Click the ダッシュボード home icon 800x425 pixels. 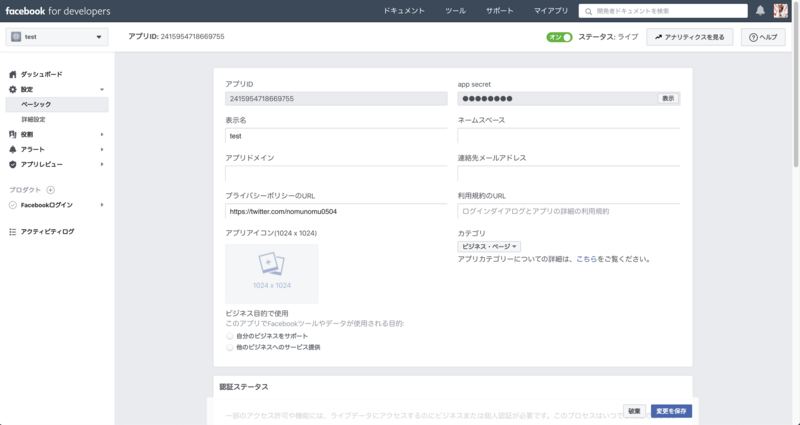pos(13,74)
